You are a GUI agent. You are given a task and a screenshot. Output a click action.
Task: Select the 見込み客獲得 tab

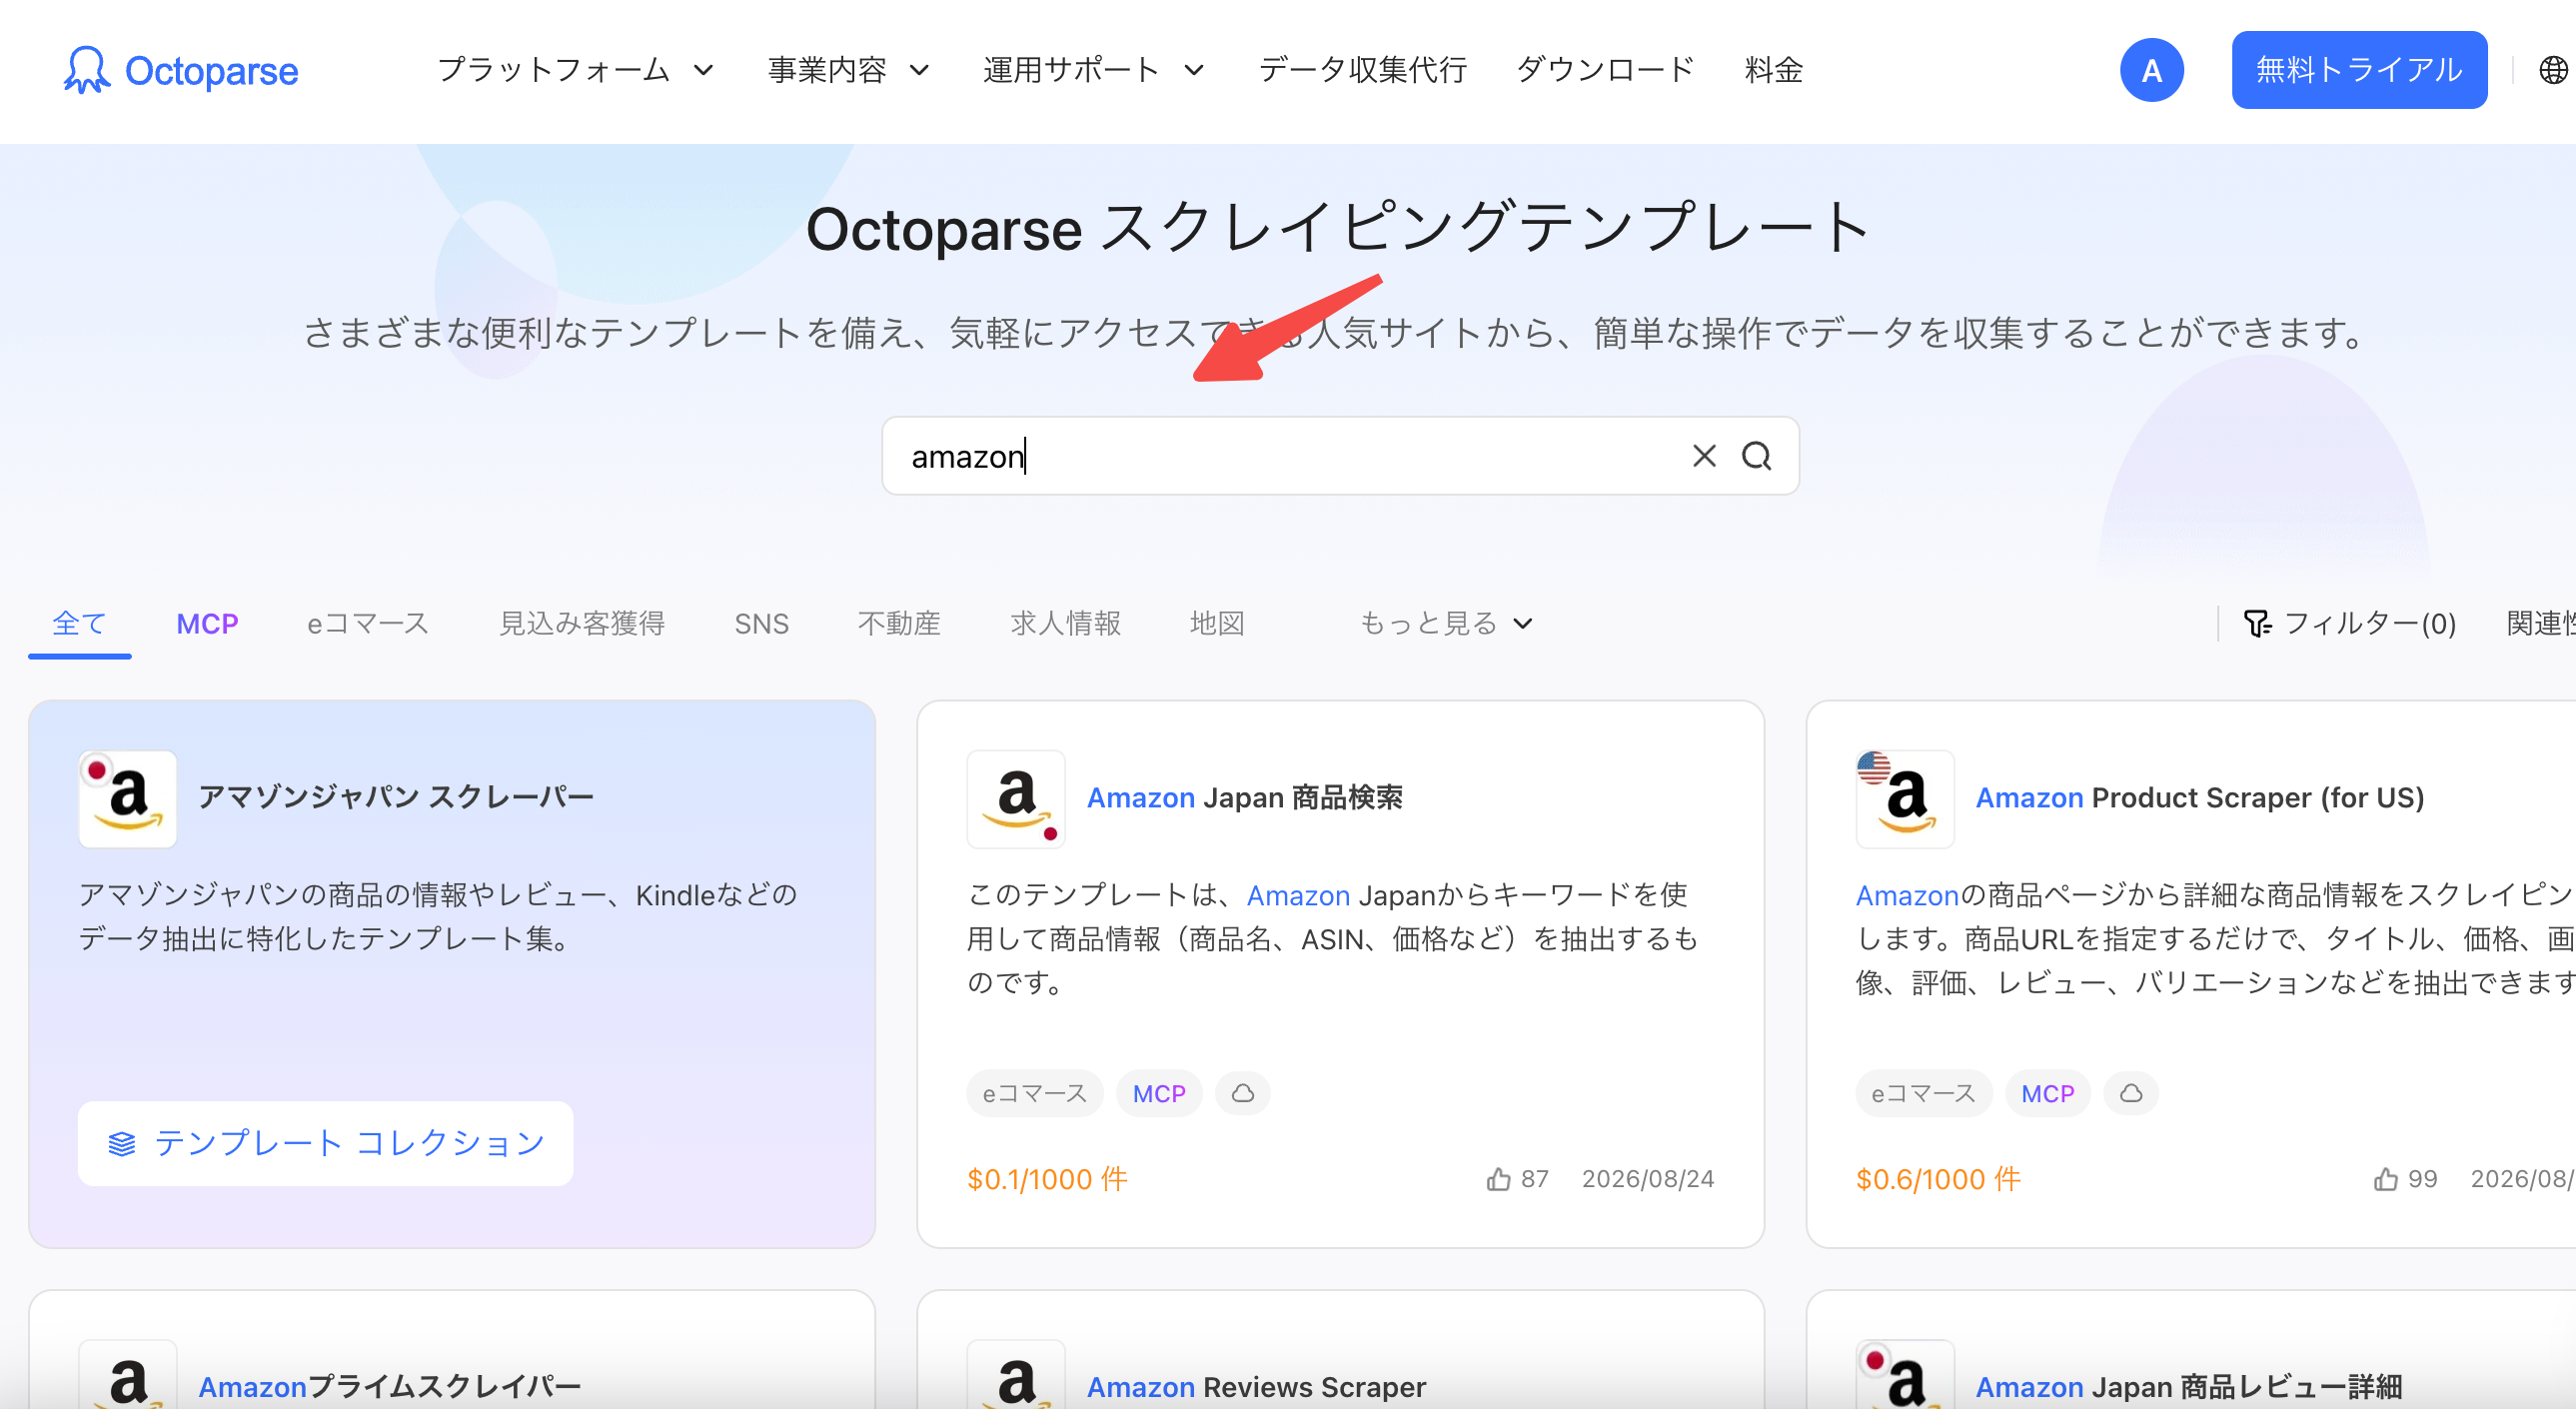coord(582,624)
